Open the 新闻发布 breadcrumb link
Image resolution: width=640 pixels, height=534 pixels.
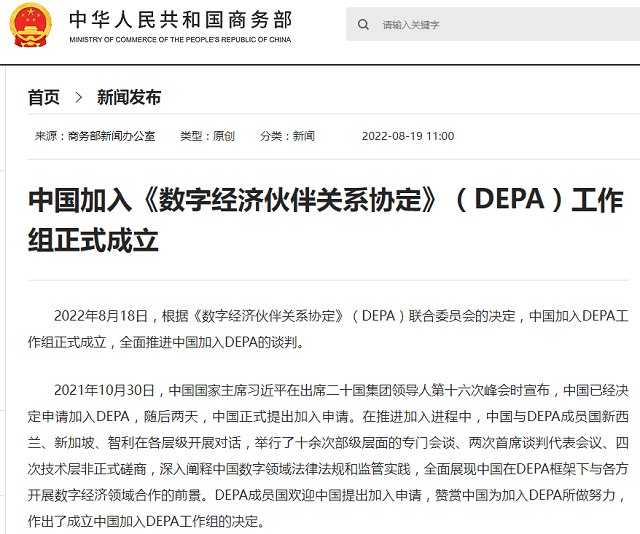tap(129, 97)
